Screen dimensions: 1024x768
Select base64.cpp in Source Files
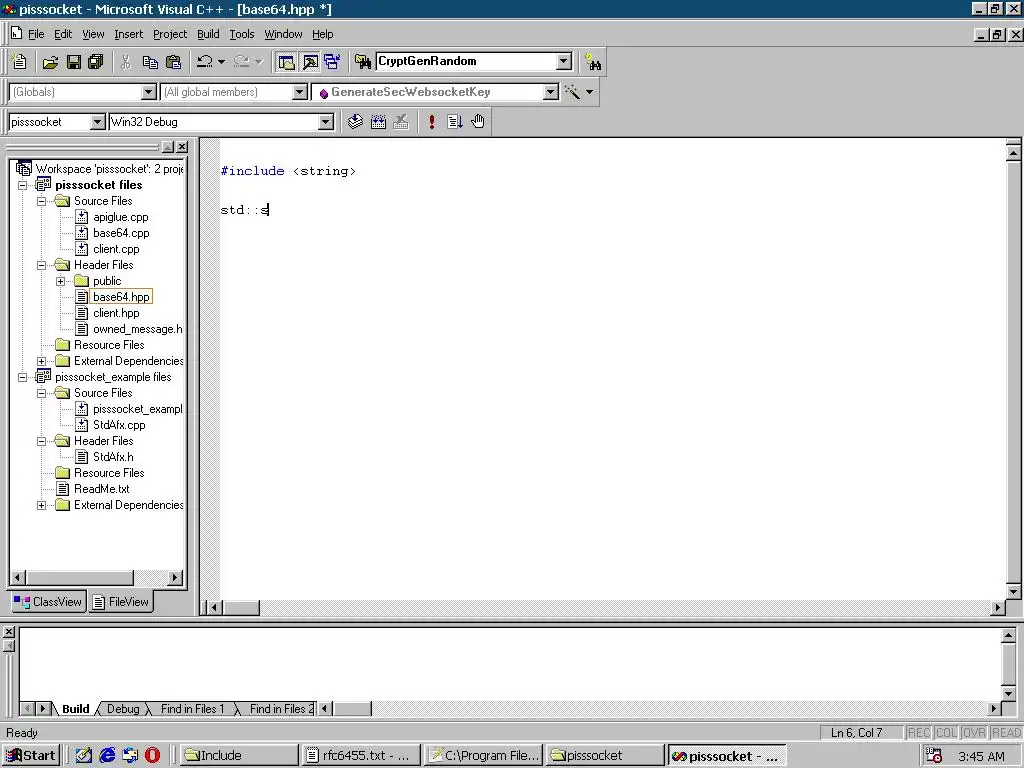(x=121, y=233)
